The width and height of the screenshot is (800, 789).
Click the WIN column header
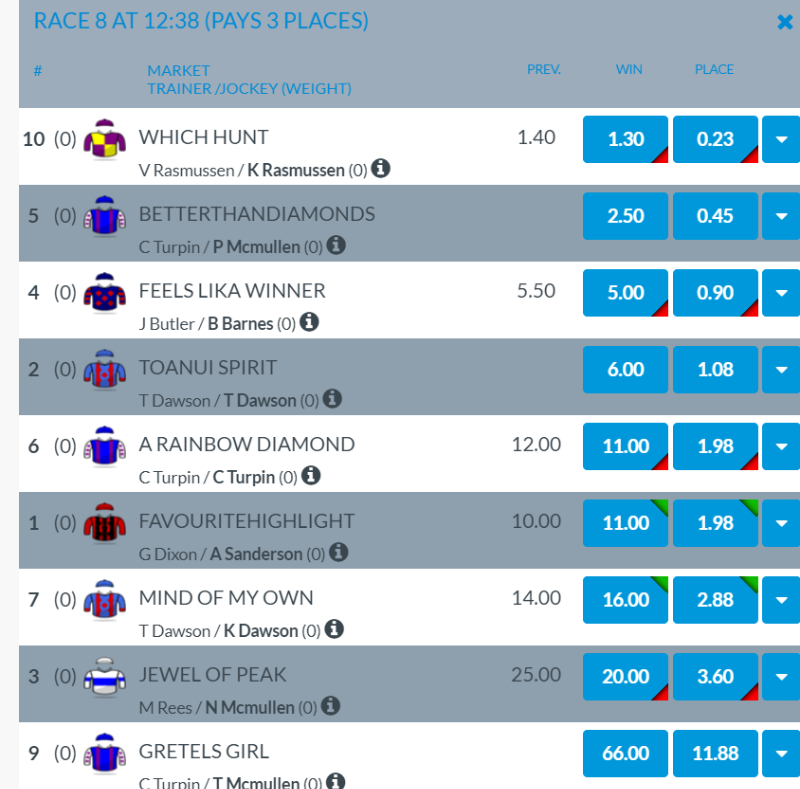[629, 70]
